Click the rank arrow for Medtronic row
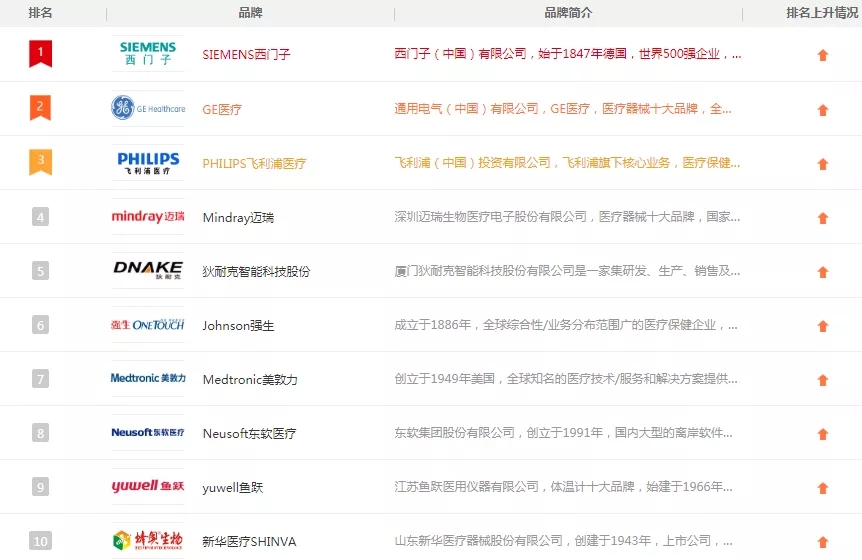862x560 pixels. click(823, 380)
